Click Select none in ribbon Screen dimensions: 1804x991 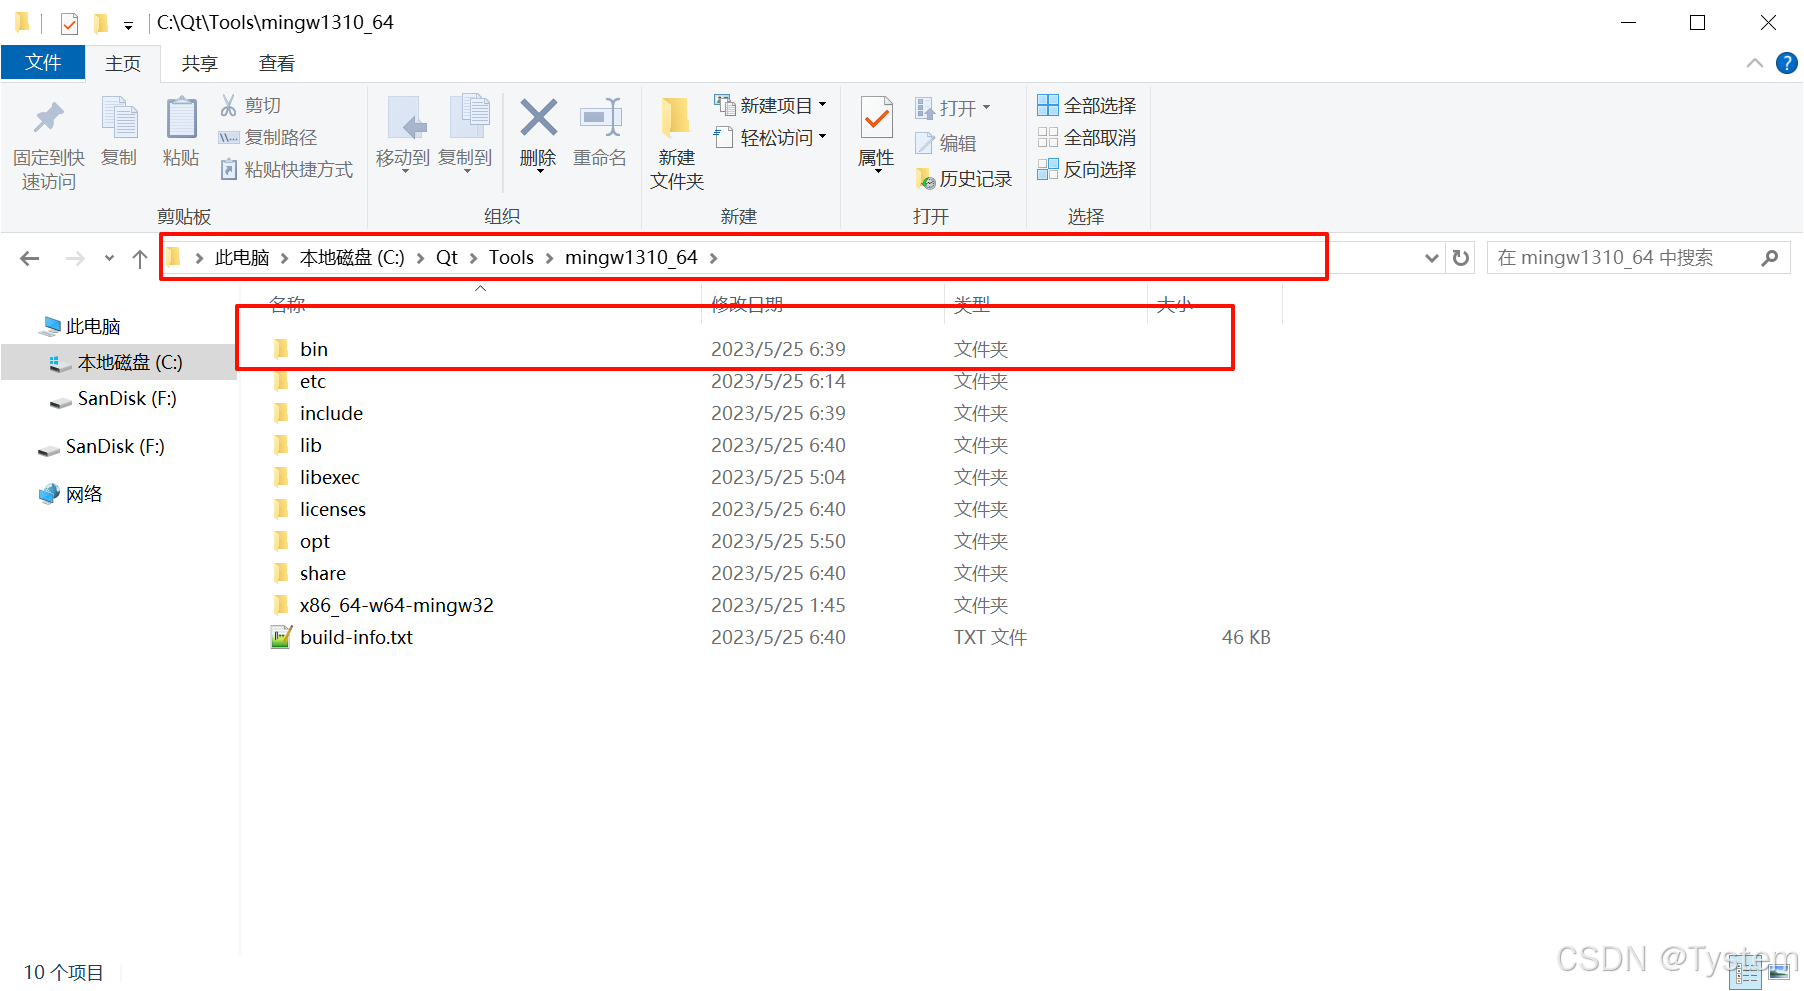1087,137
